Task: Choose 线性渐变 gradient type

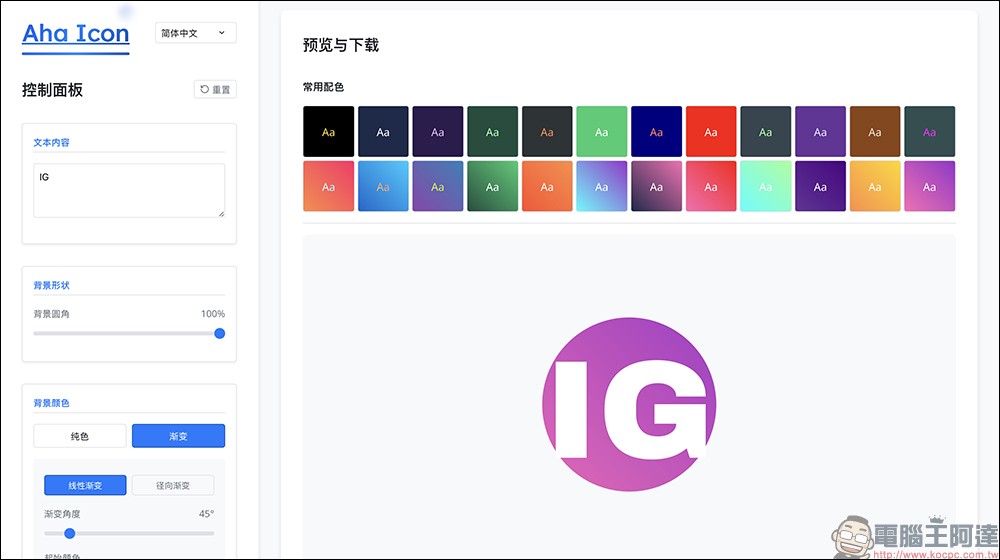Action: [85, 485]
